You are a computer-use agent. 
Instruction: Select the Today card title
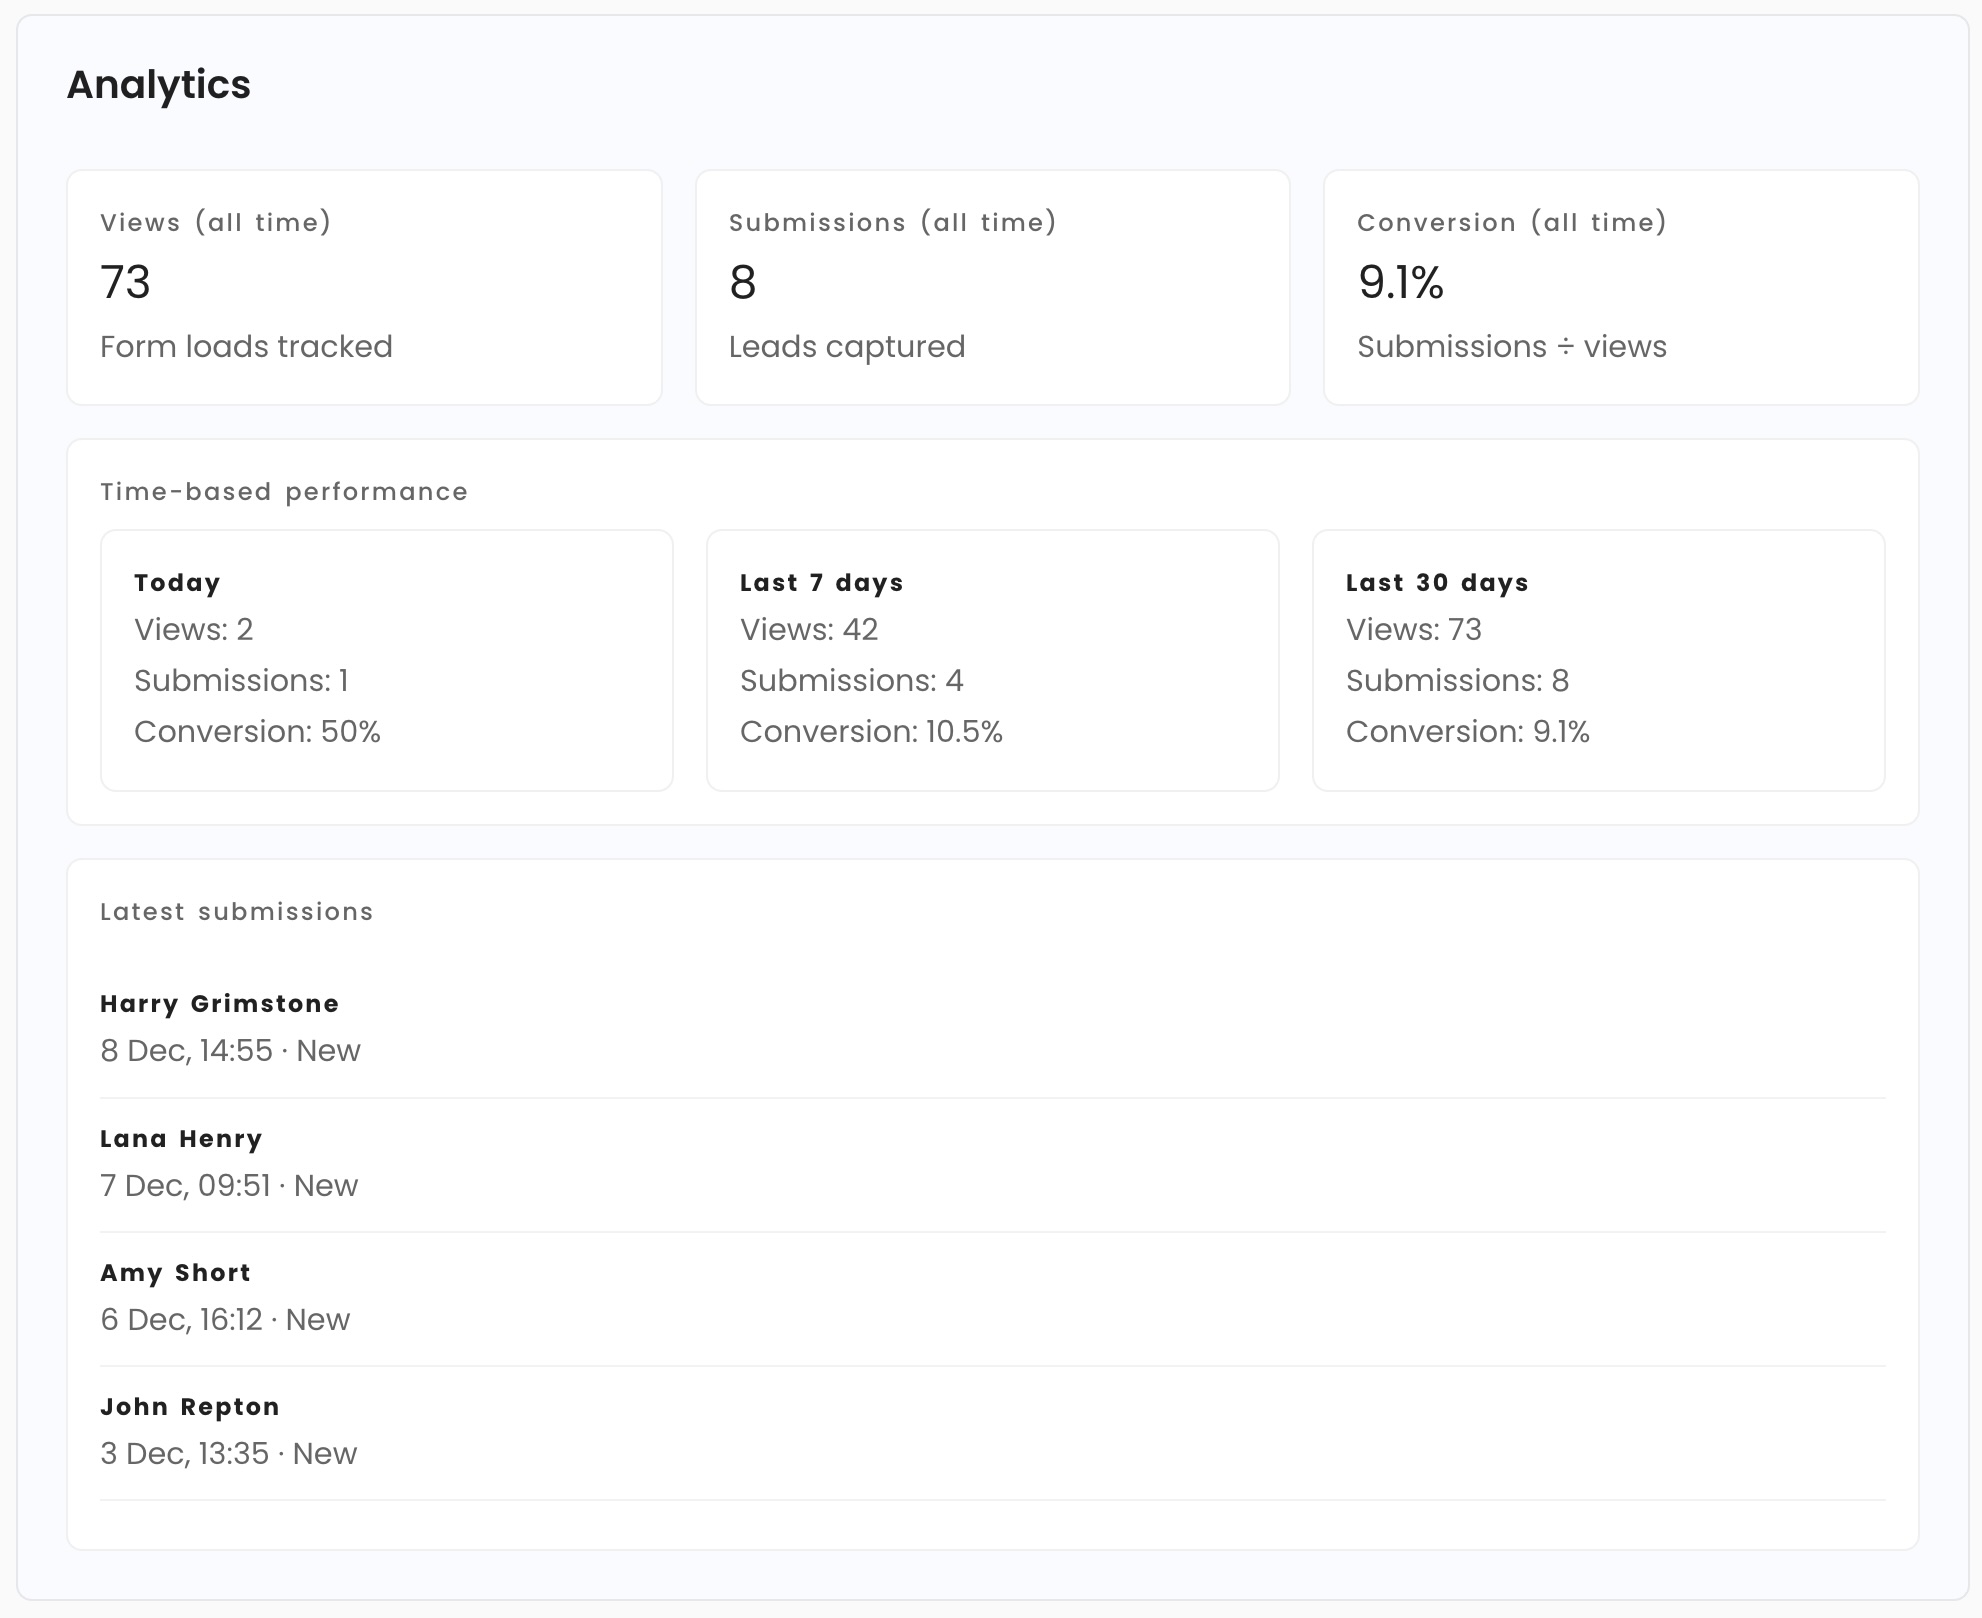[177, 583]
